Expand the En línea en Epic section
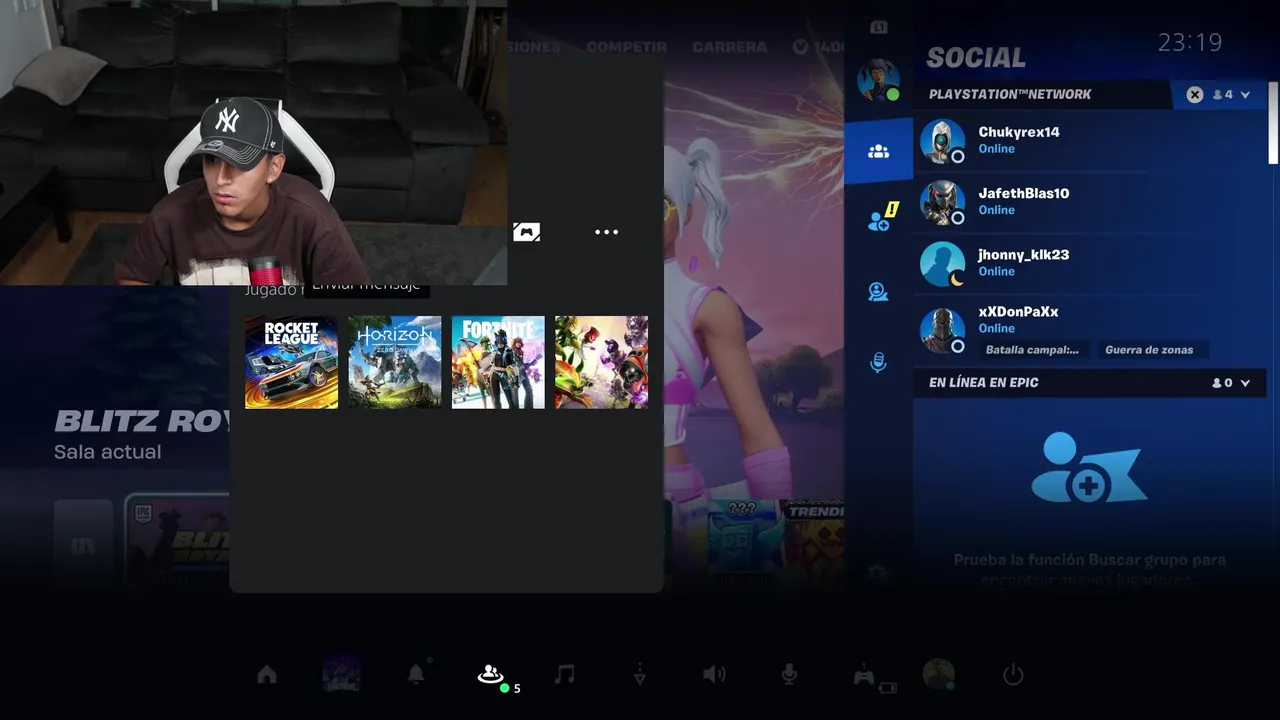 point(1245,383)
